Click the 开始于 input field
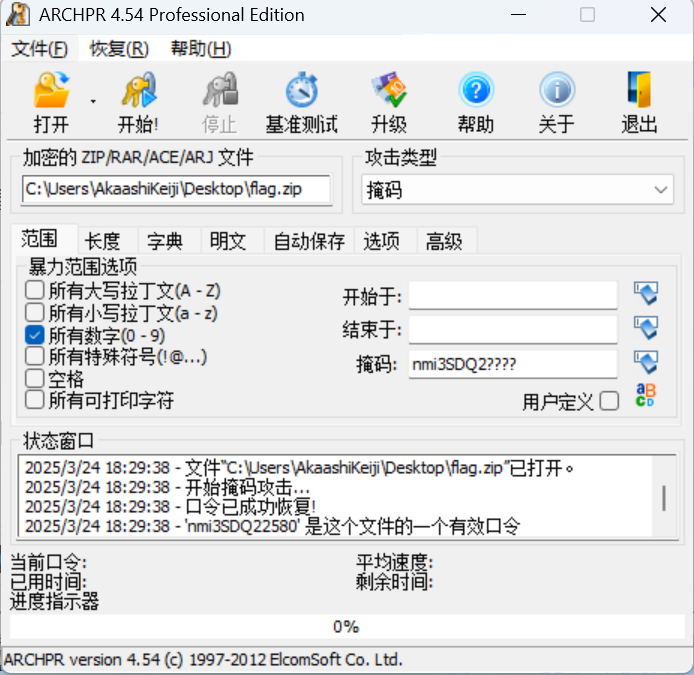Image resolution: width=694 pixels, height=675 pixels. click(513, 294)
